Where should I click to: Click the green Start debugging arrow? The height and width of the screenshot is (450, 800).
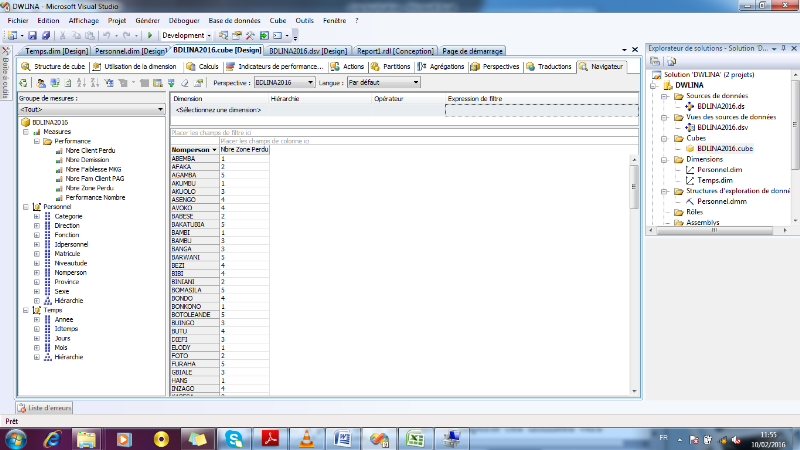(x=150, y=35)
